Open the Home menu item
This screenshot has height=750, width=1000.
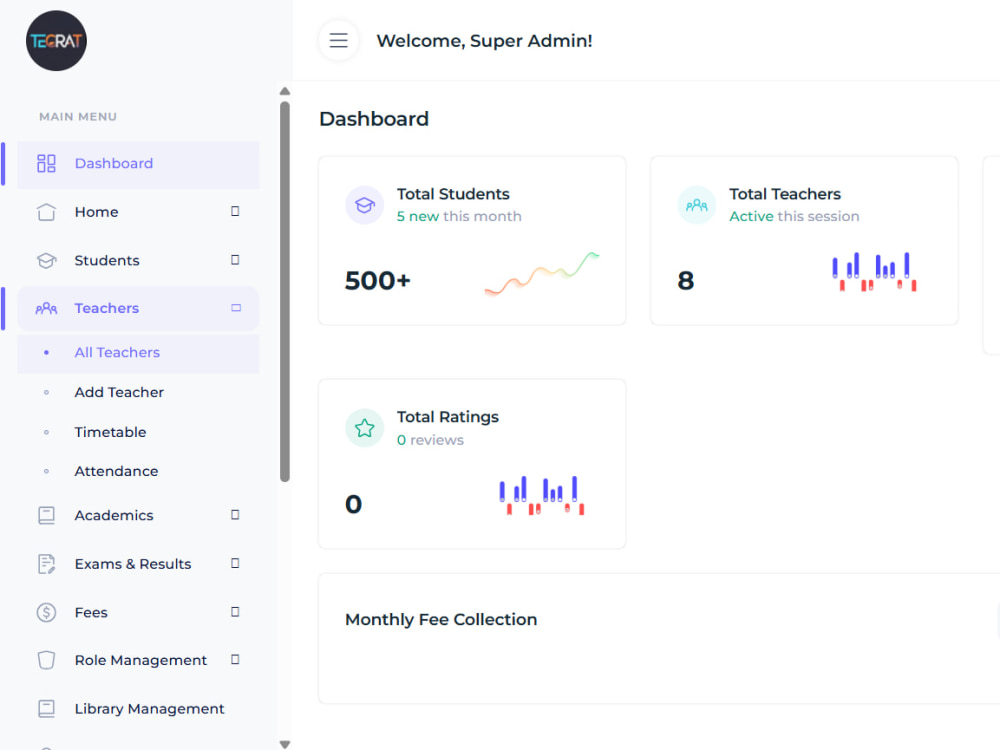(138, 212)
